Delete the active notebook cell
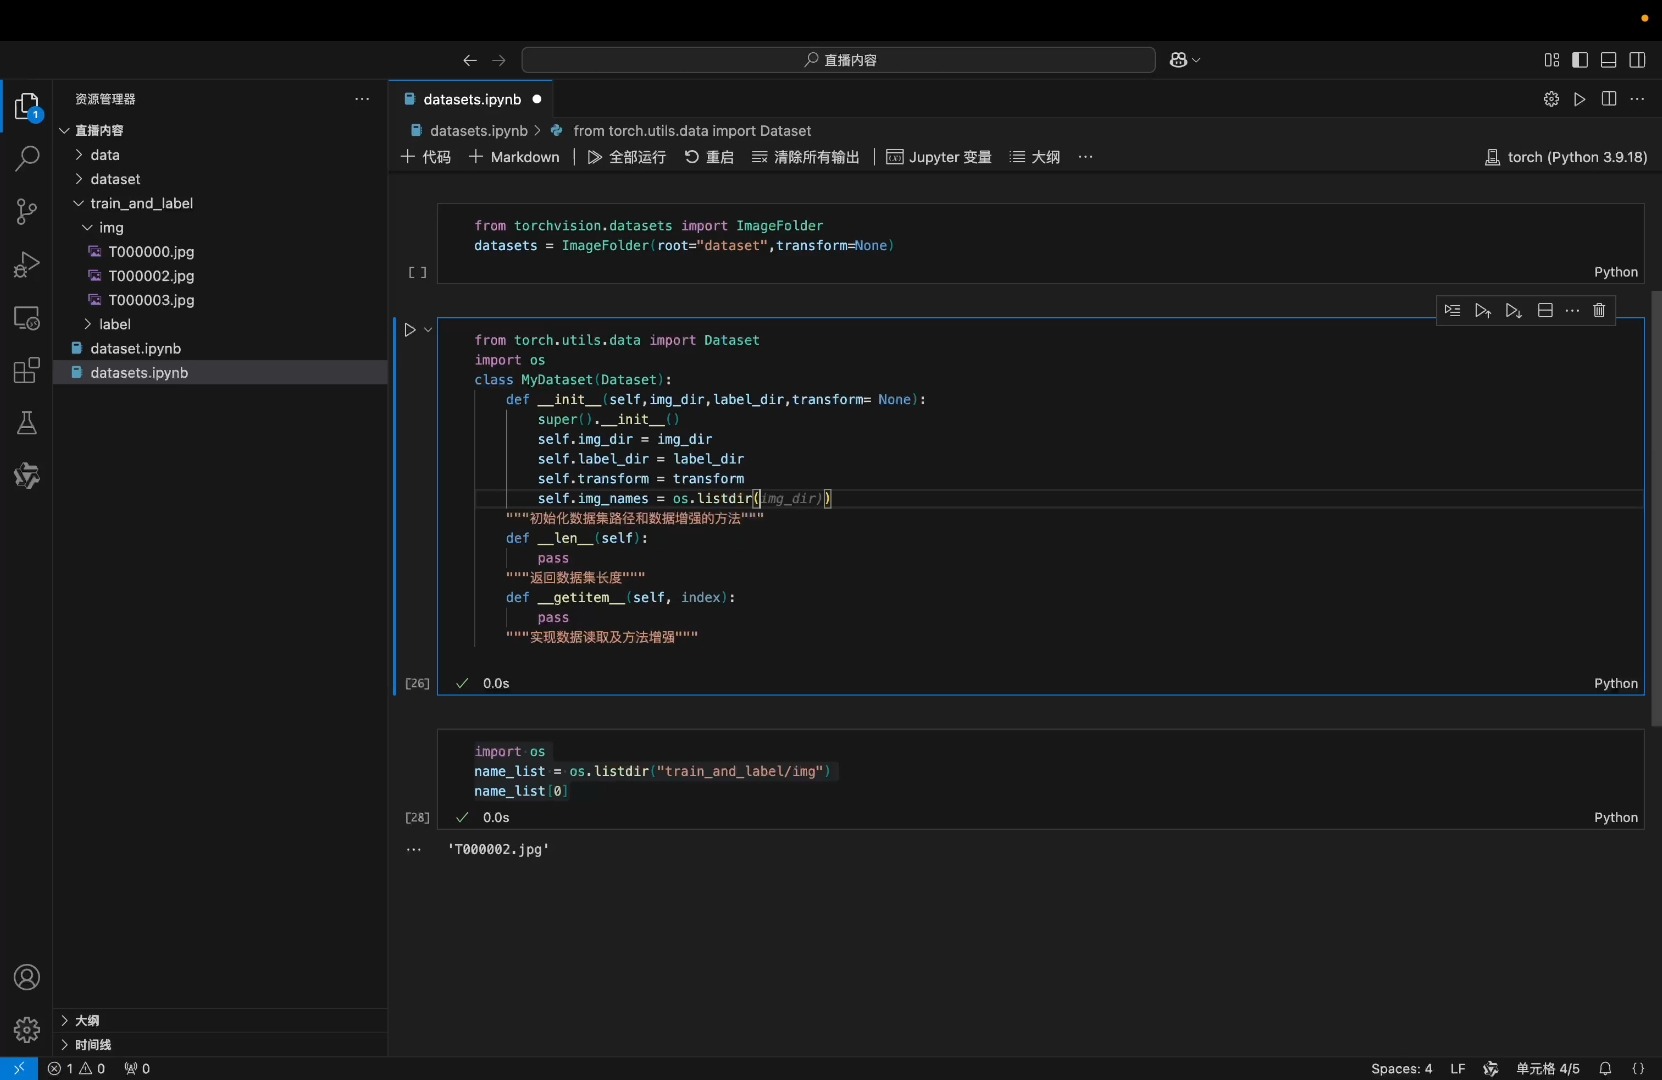This screenshot has width=1662, height=1080. pyautogui.click(x=1599, y=311)
